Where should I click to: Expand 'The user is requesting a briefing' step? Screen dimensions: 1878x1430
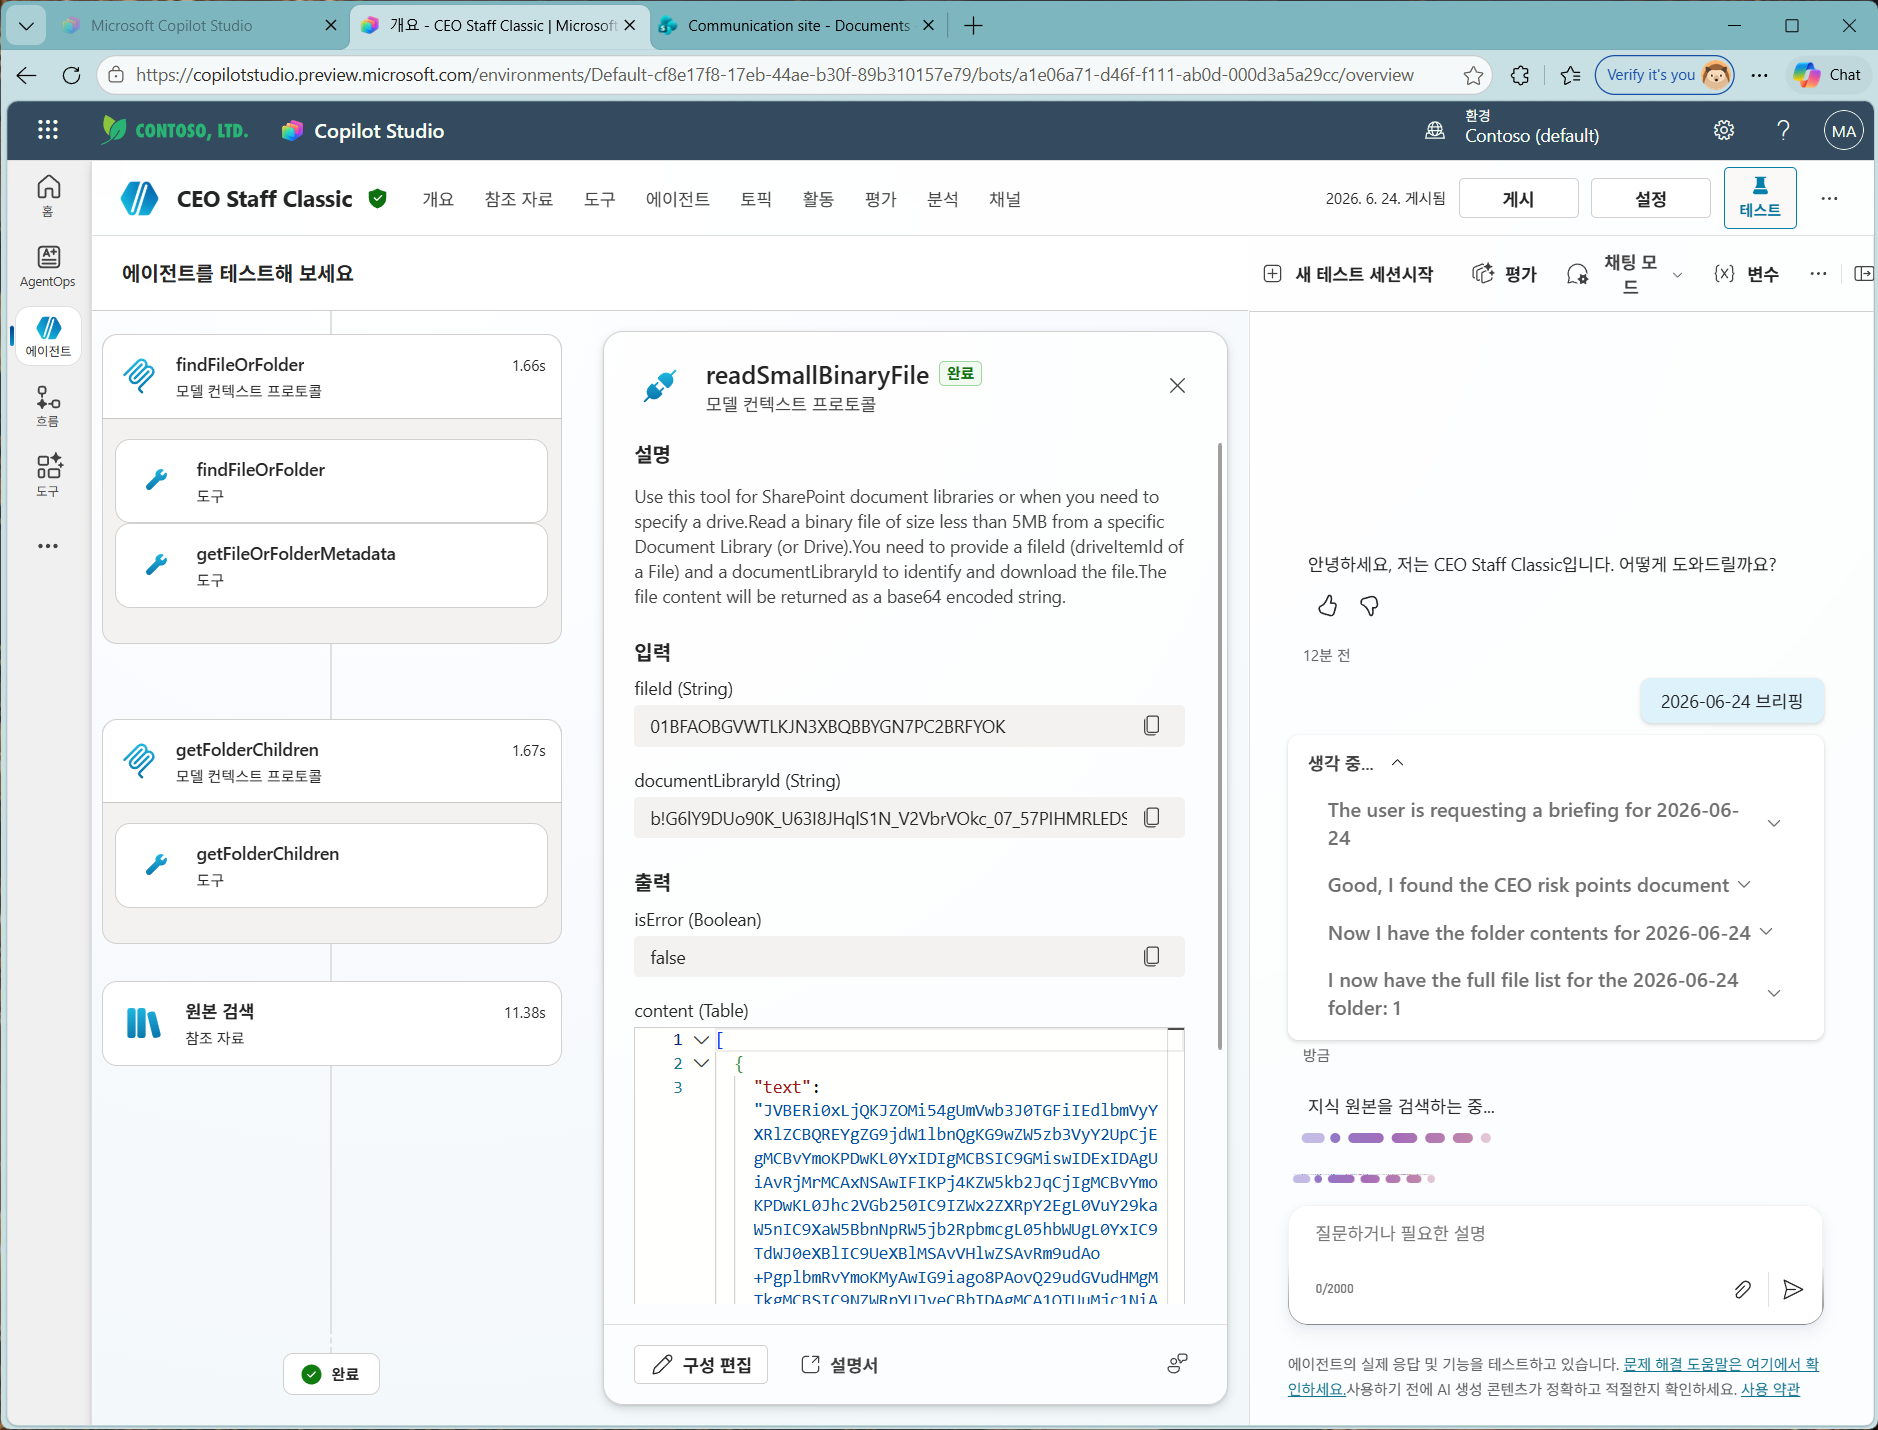coord(1774,824)
